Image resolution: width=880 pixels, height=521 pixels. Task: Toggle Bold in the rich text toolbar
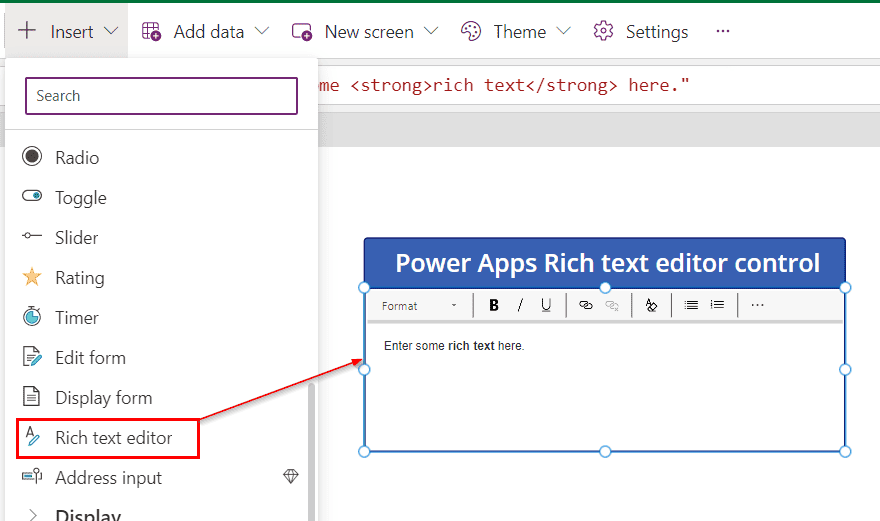(x=494, y=305)
